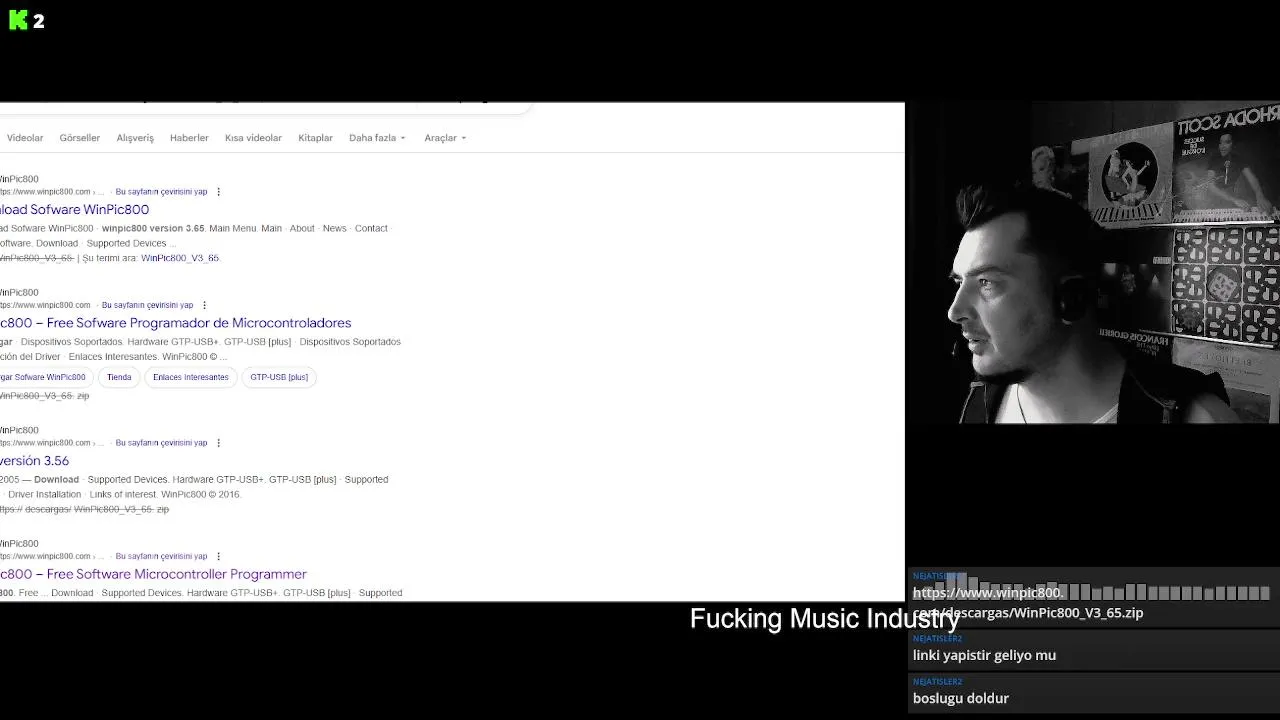
Task: Open the "versión 3.56" result title
Action: pyautogui.click(x=34, y=461)
